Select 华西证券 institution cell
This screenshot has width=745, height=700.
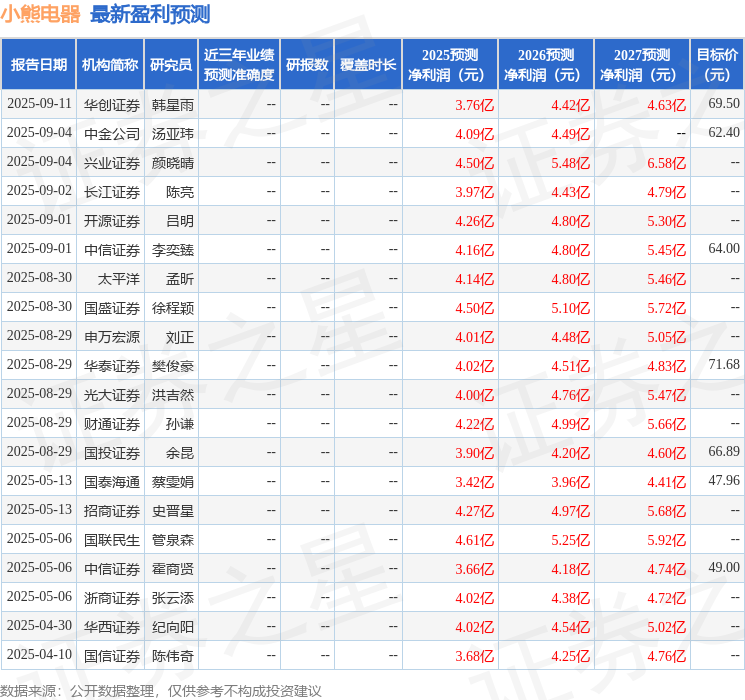pyautogui.click(x=112, y=627)
